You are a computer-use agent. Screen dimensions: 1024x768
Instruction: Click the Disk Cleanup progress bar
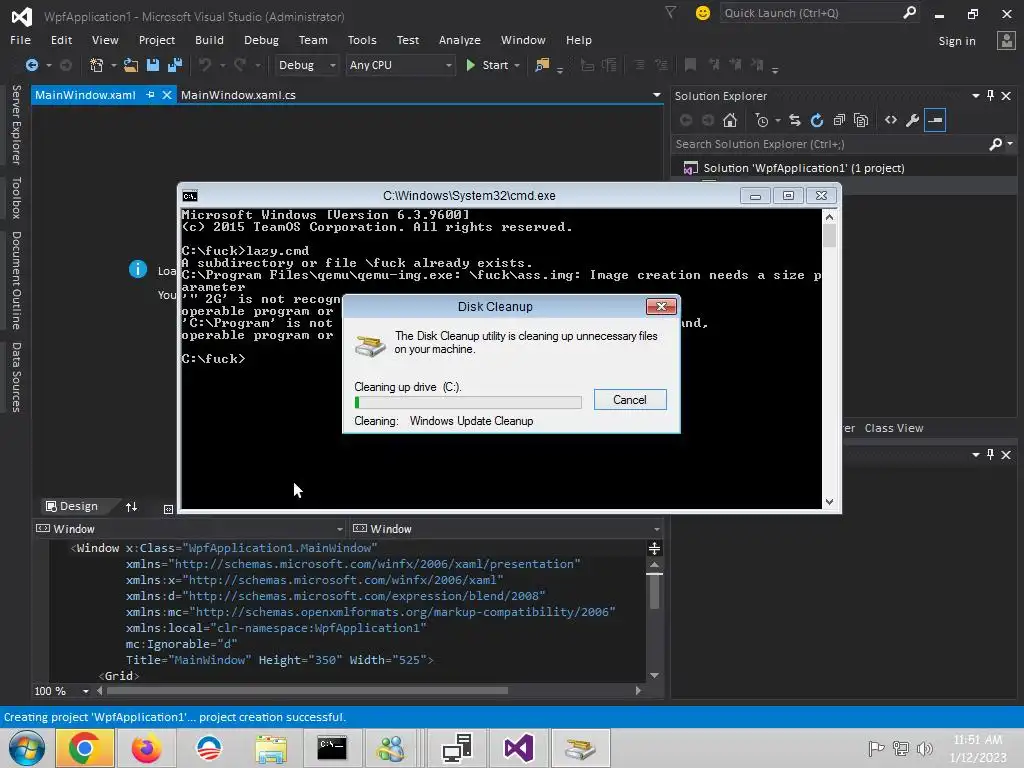click(x=468, y=402)
